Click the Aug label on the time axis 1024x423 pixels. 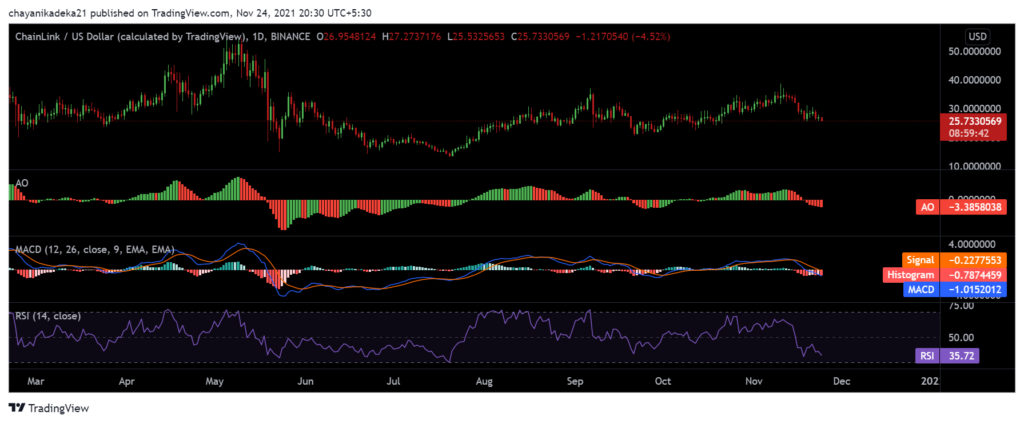click(x=484, y=380)
